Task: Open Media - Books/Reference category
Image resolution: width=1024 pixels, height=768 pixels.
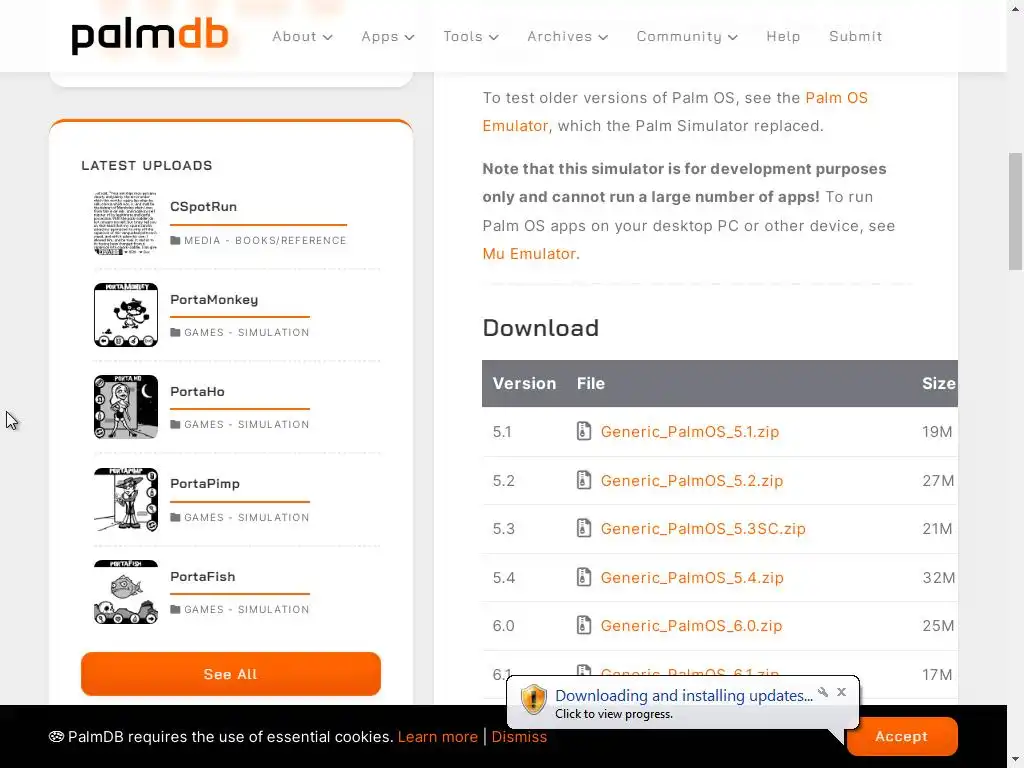Action: click(x=265, y=240)
